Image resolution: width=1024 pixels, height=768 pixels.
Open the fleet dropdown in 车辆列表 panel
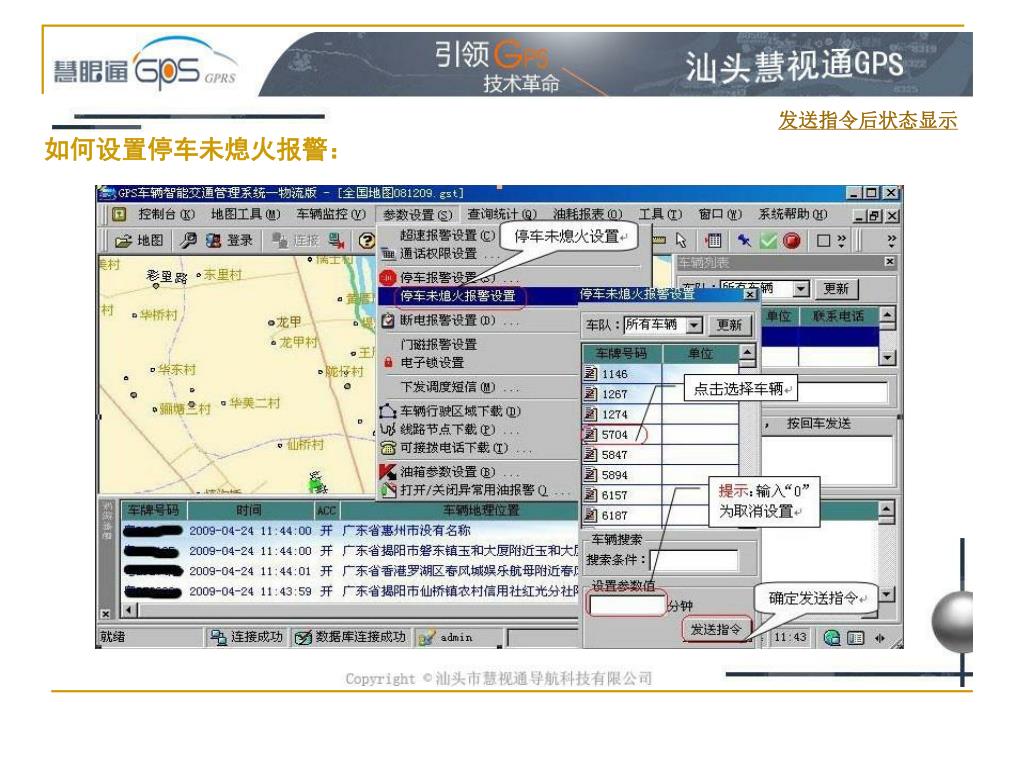[801, 288]
